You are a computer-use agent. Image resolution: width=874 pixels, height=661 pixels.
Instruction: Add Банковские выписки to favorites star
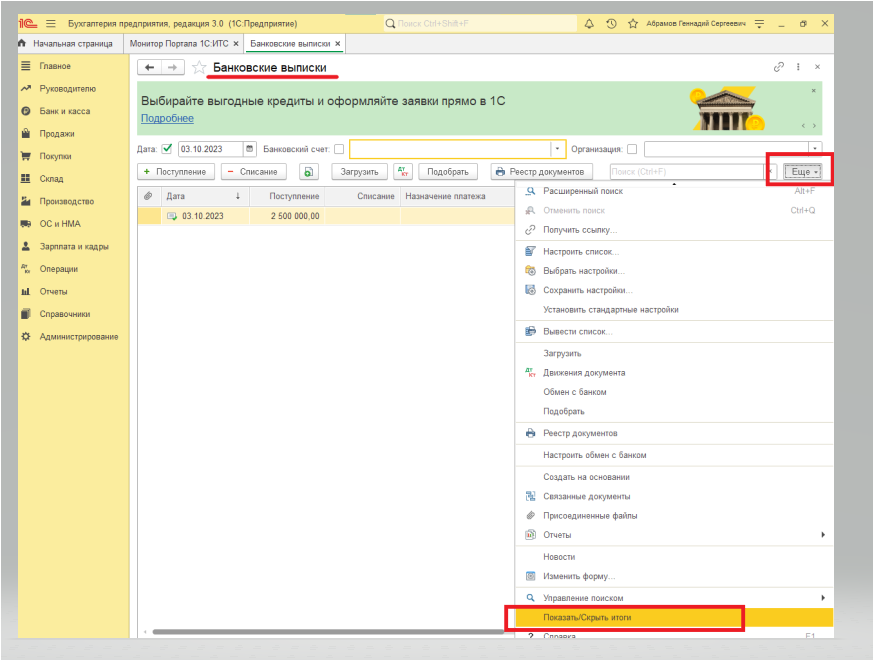[198, 67]
